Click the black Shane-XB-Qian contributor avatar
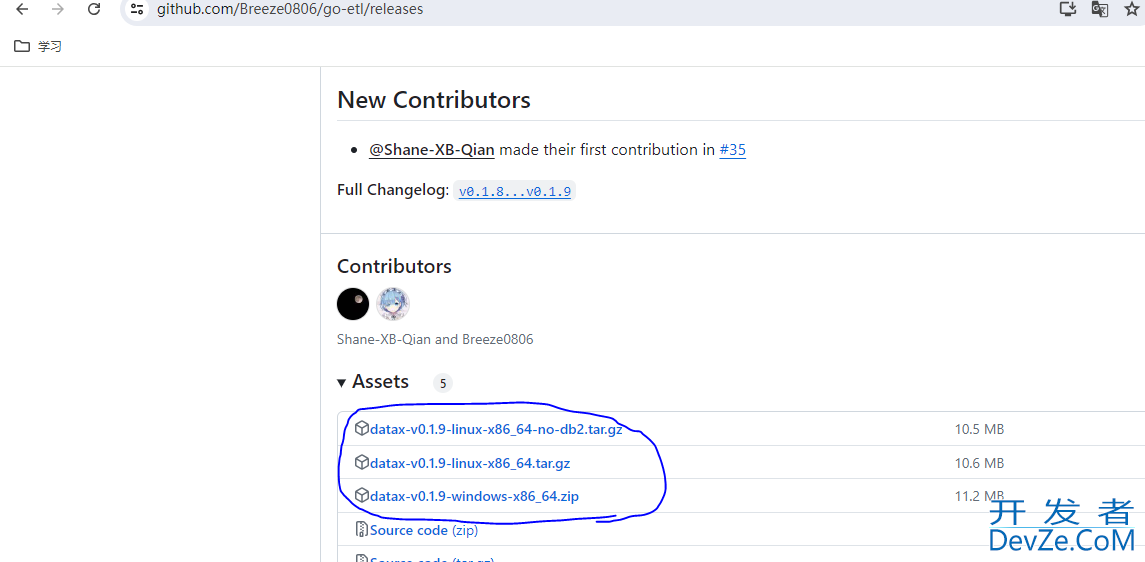The height and width of the screenshot is (562, 1145). [353, 304]
